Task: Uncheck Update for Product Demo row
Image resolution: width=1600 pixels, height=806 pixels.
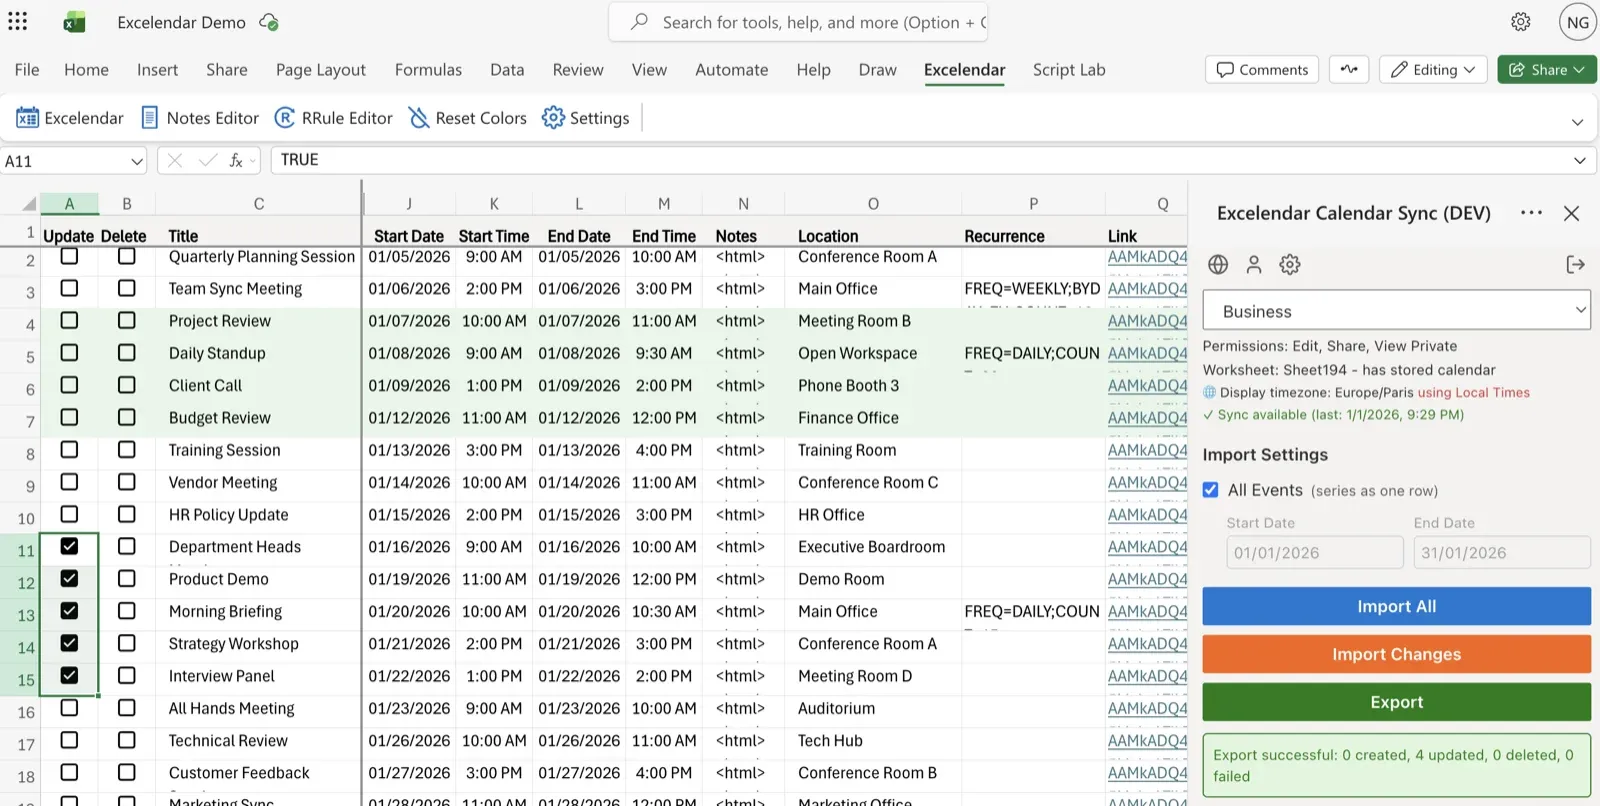Action: click(69, 578)
